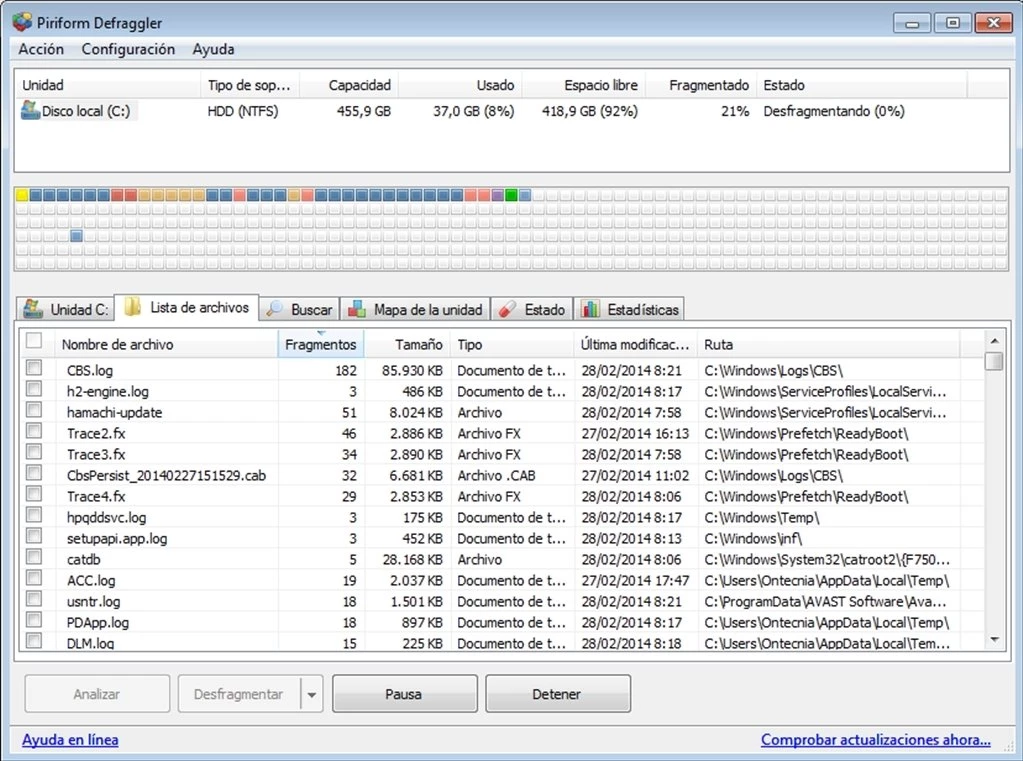Click scrollbar down arrow in file list

[x=994, y=639]
